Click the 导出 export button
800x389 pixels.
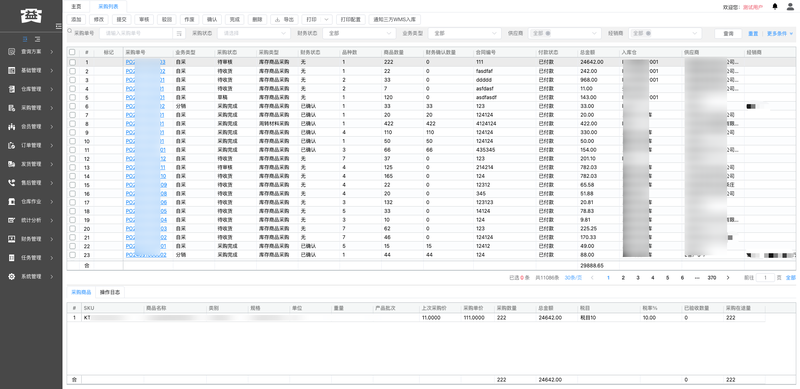coord(284,19)
